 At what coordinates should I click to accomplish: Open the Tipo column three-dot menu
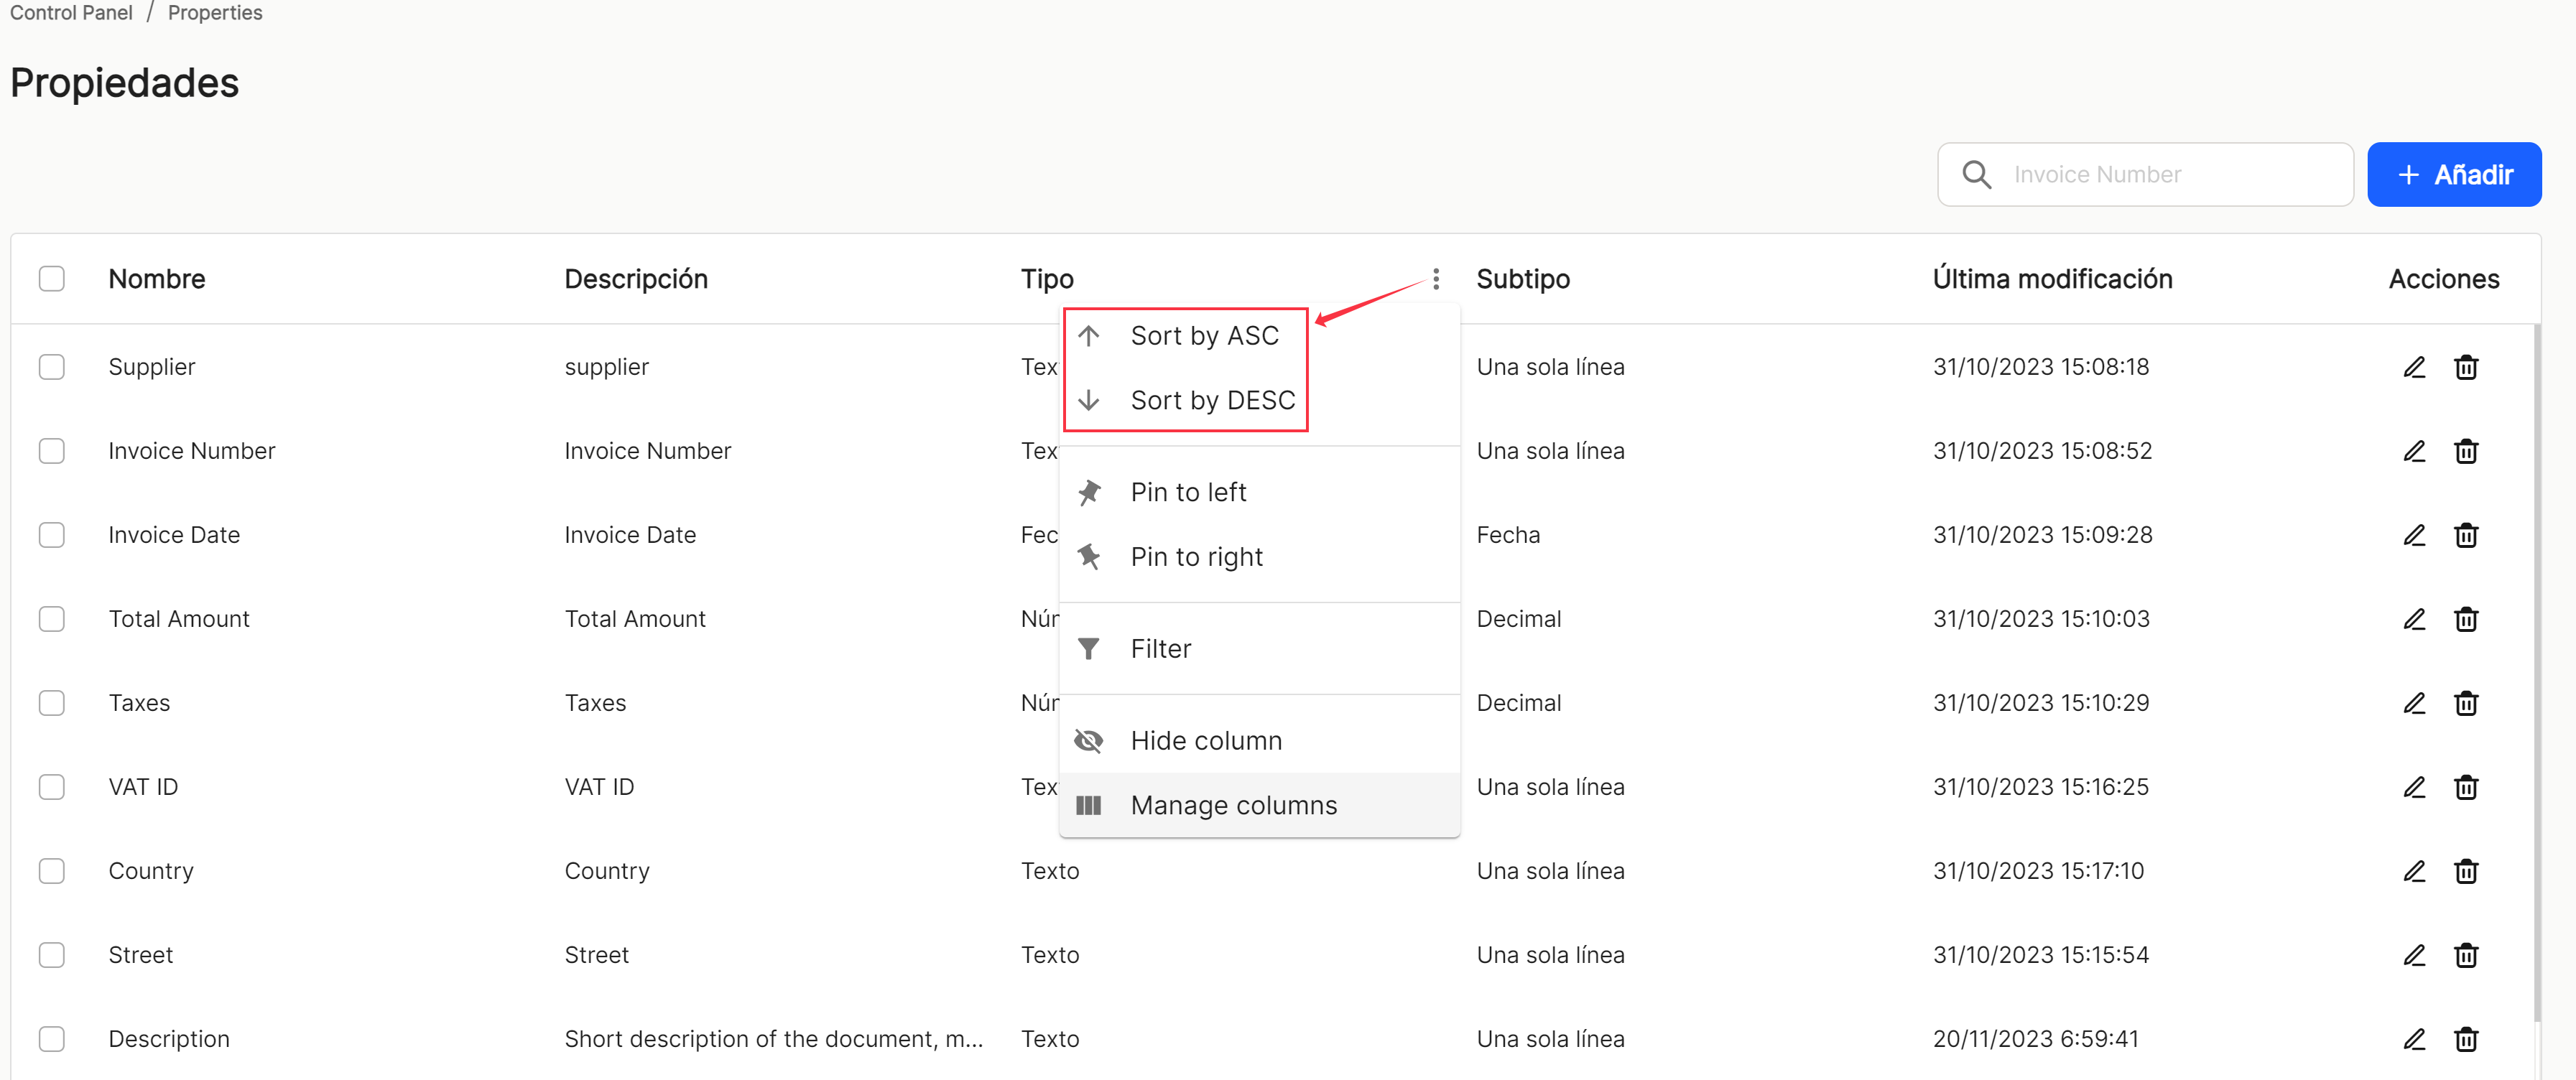(x=1436, y=279)
